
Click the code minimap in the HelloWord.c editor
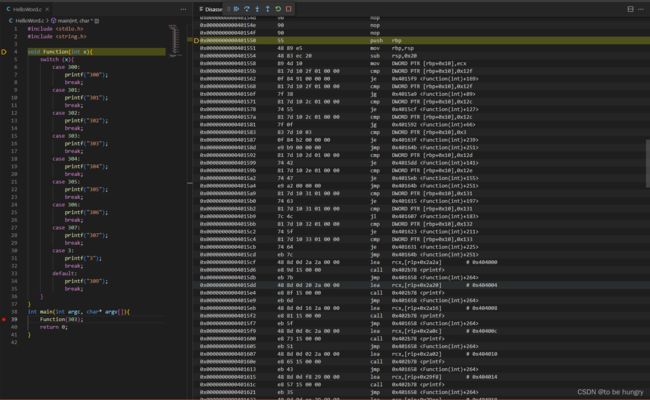(174, 40)
